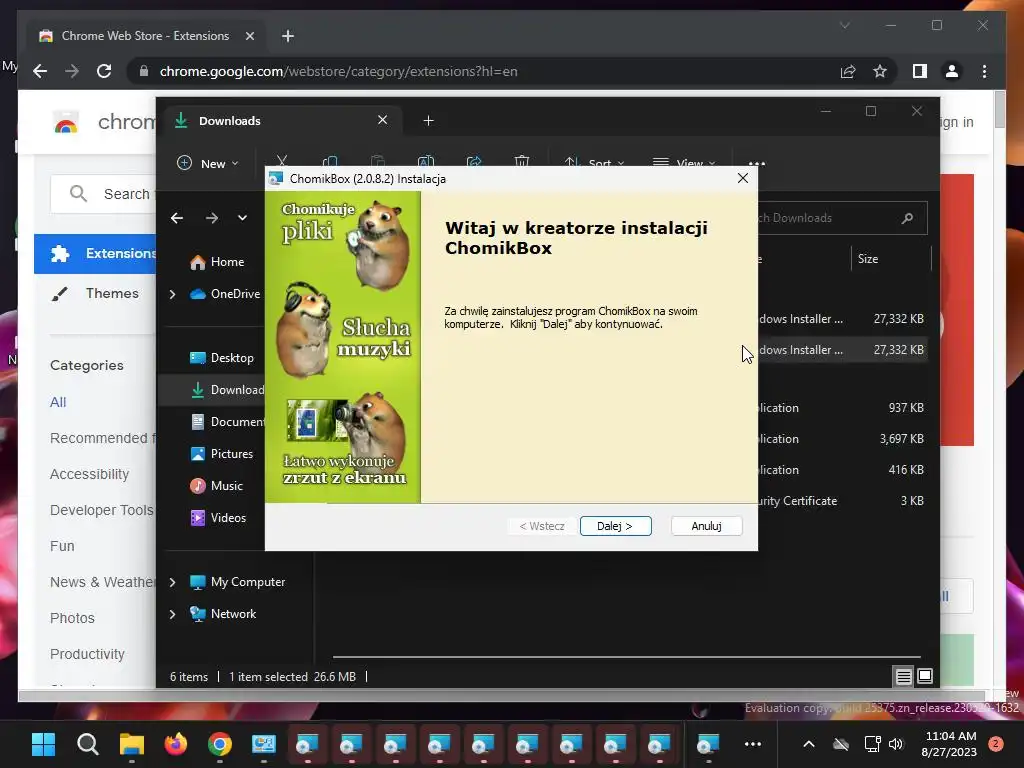Image resolution: width=1024 pixels, height=768 pixels.
Task: Expand the OneDrive tree node
Action: click(x=172, y=295)
